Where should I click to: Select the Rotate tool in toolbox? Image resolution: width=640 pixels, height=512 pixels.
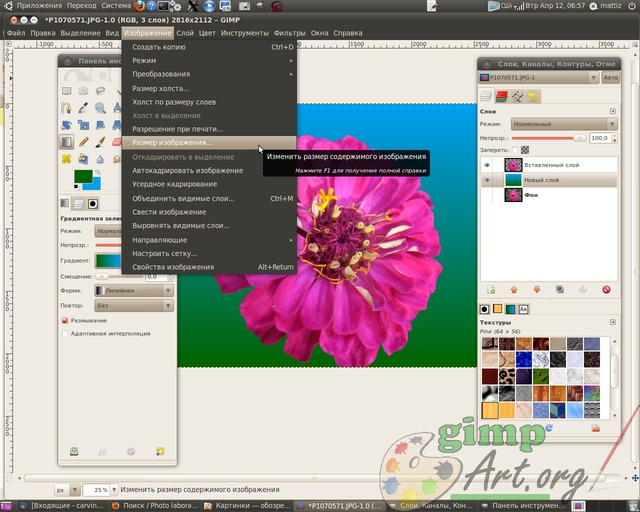[66, 125]
